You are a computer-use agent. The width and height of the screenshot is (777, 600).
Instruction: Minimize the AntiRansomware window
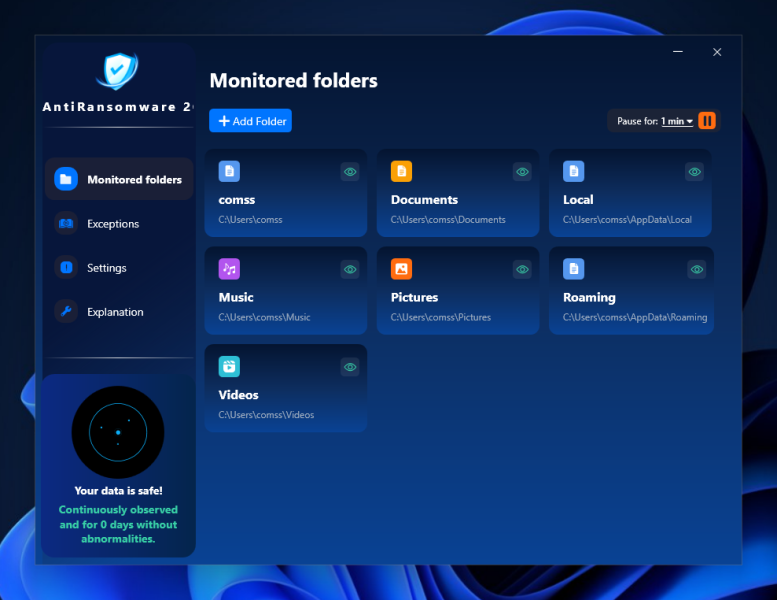(678, 52)
